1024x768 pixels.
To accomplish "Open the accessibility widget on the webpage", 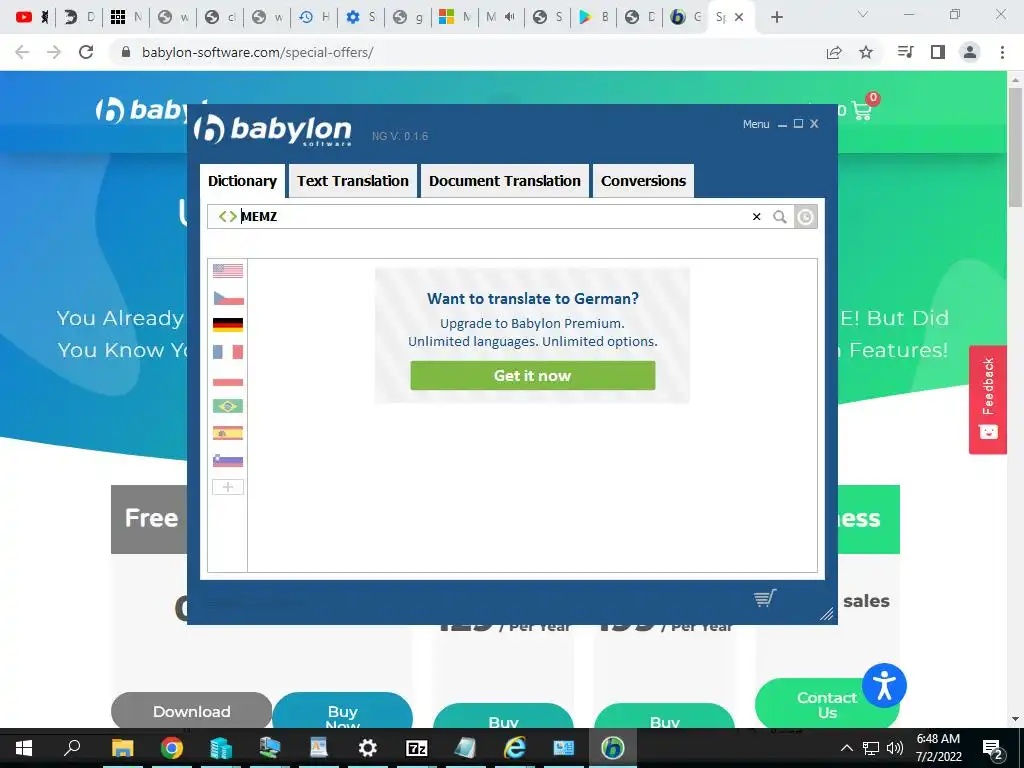I will click(x=884, y=686).
